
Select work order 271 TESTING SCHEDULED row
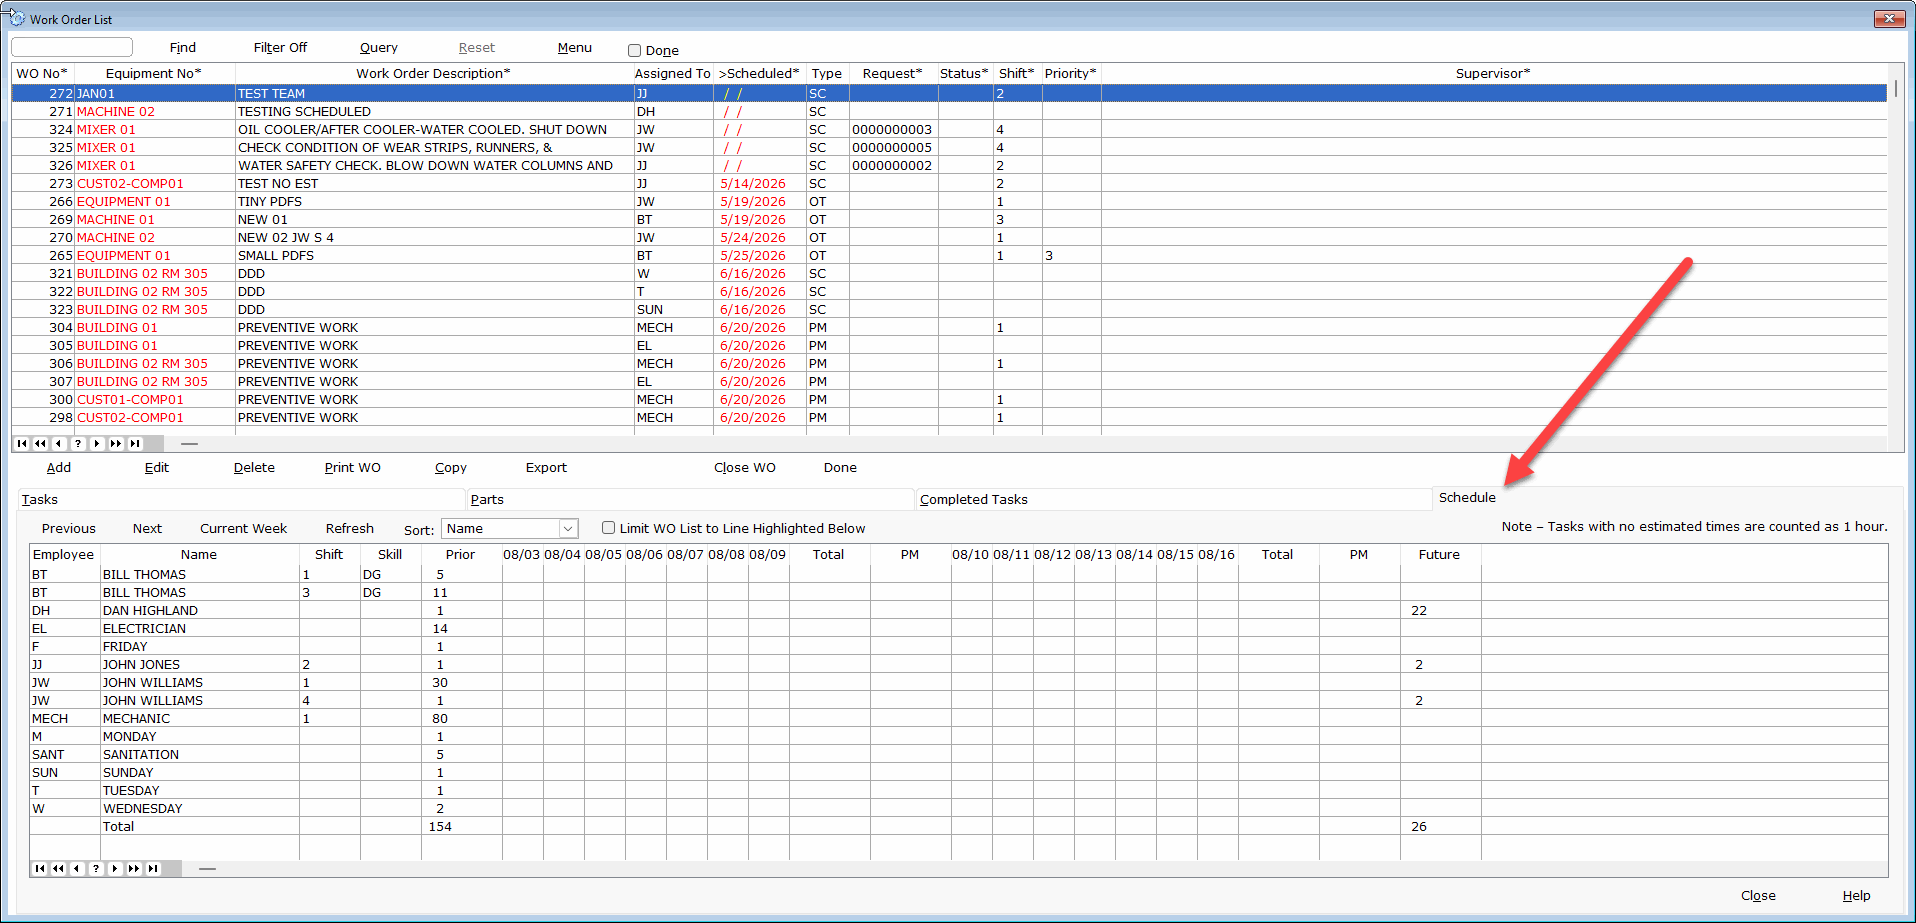[949, 111]
